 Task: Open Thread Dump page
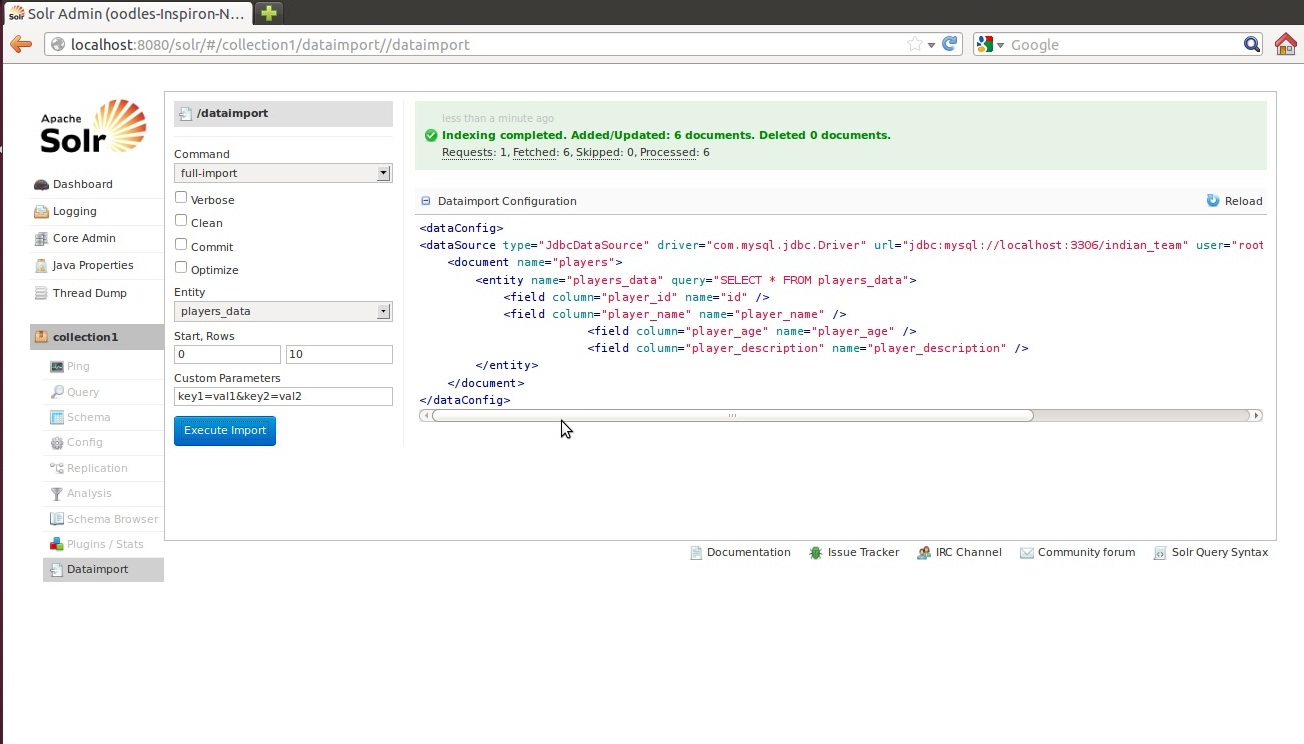(x=90, y=294)
